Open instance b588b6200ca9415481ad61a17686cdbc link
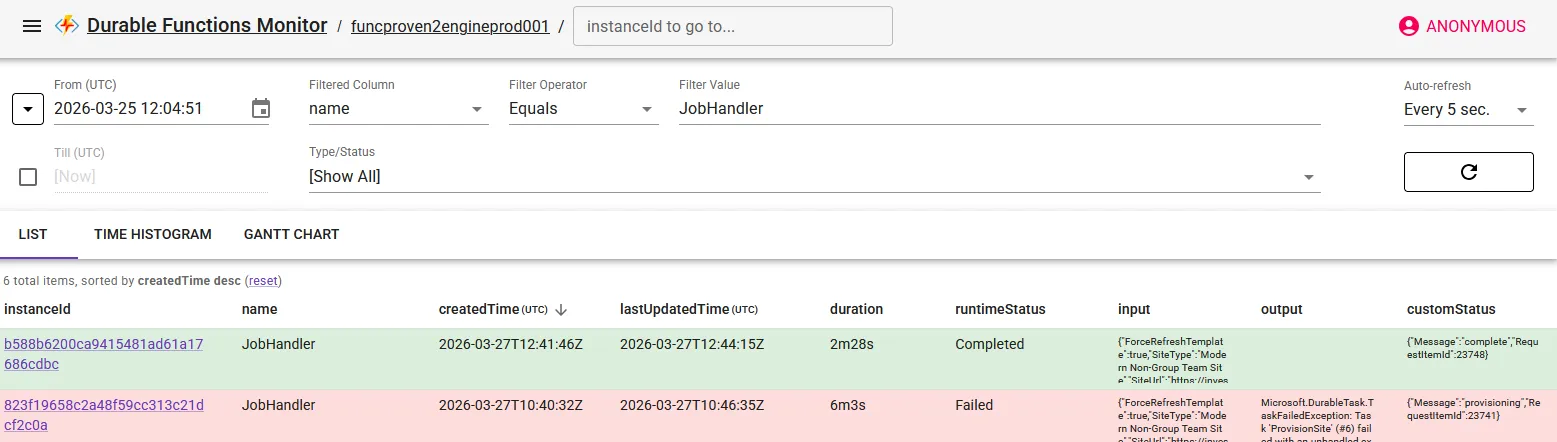 pos(103,354)
